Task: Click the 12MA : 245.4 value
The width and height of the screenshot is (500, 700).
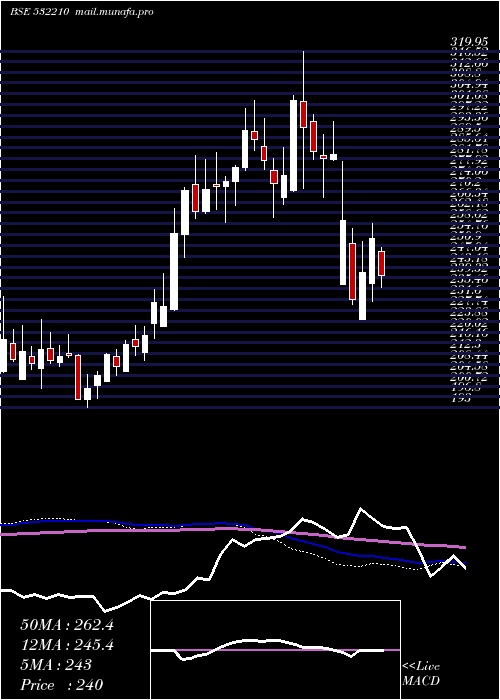Action: point(67,645)
